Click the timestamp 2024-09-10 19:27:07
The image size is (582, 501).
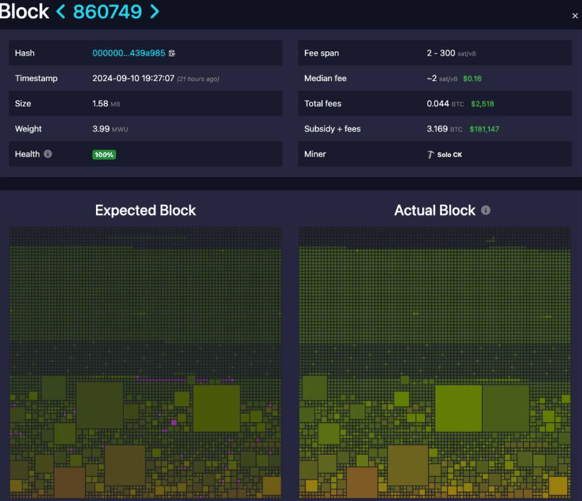tap(133, 78)
